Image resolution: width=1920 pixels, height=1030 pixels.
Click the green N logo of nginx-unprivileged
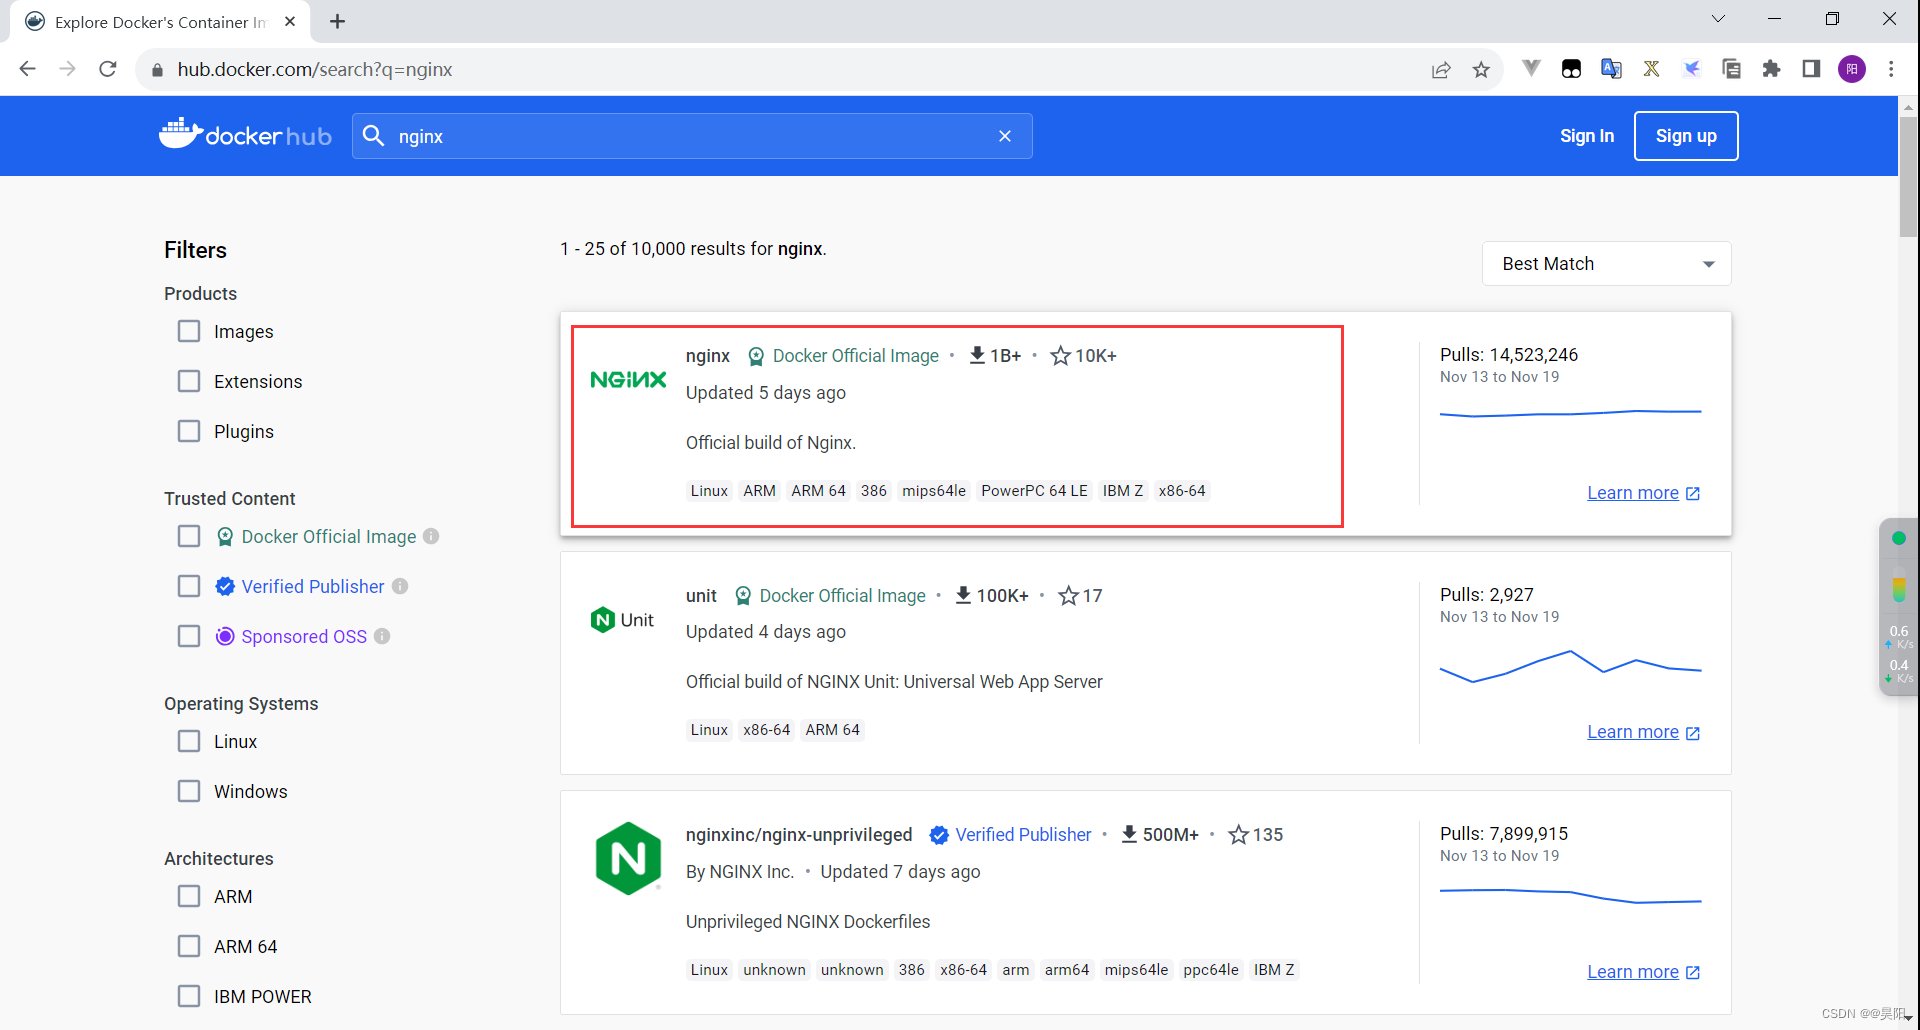pyautogui.click(x=628, y=858)
